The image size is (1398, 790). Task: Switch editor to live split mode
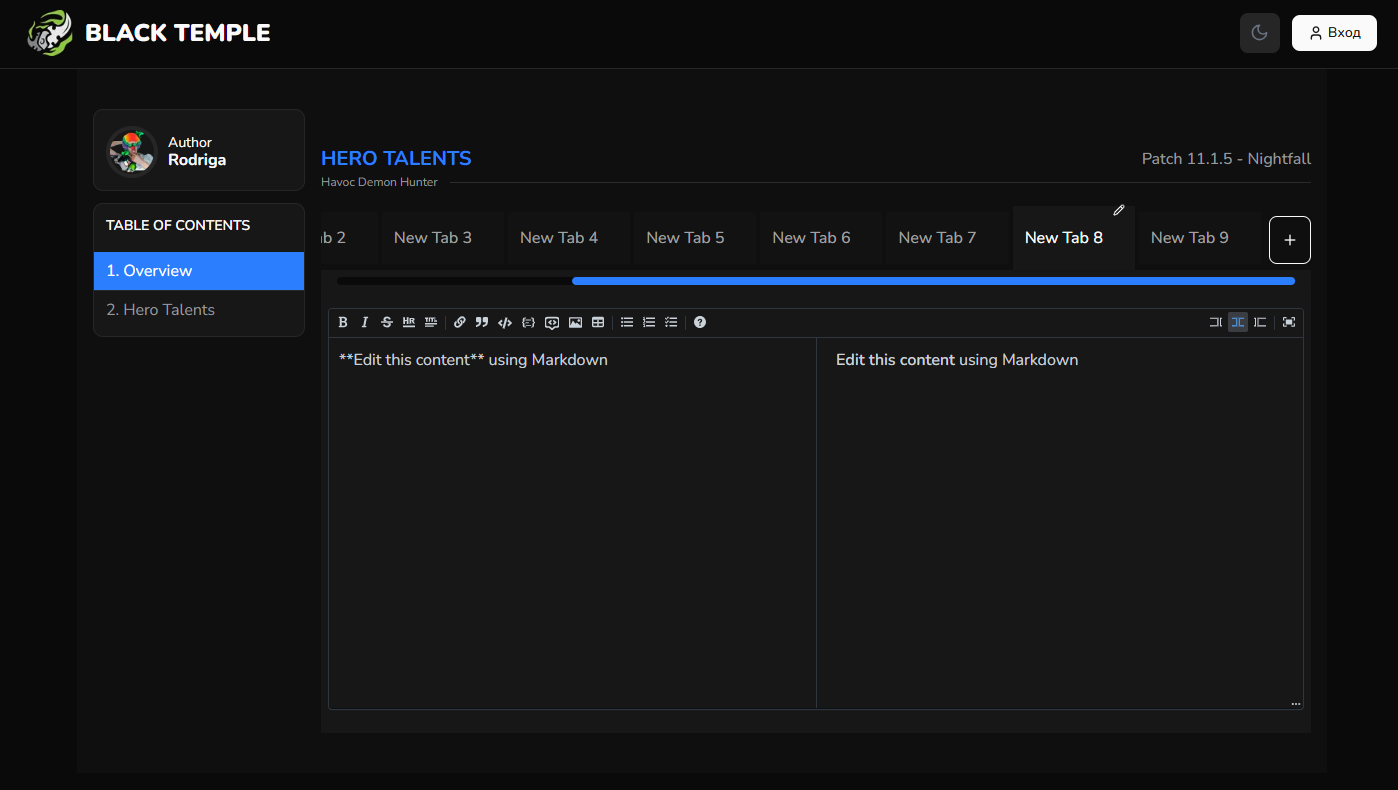coord(1238,322)
